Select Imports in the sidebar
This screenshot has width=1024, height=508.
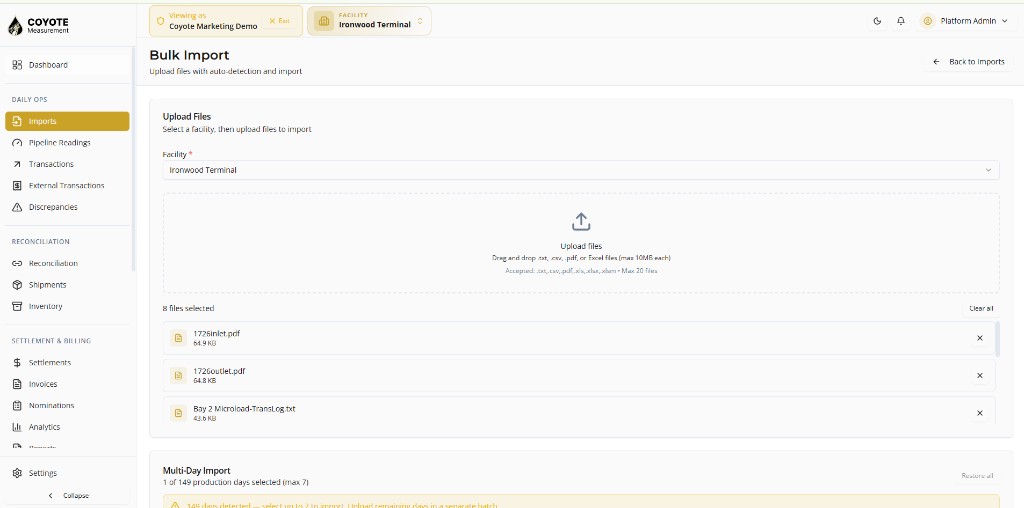(x=67, y=121)
